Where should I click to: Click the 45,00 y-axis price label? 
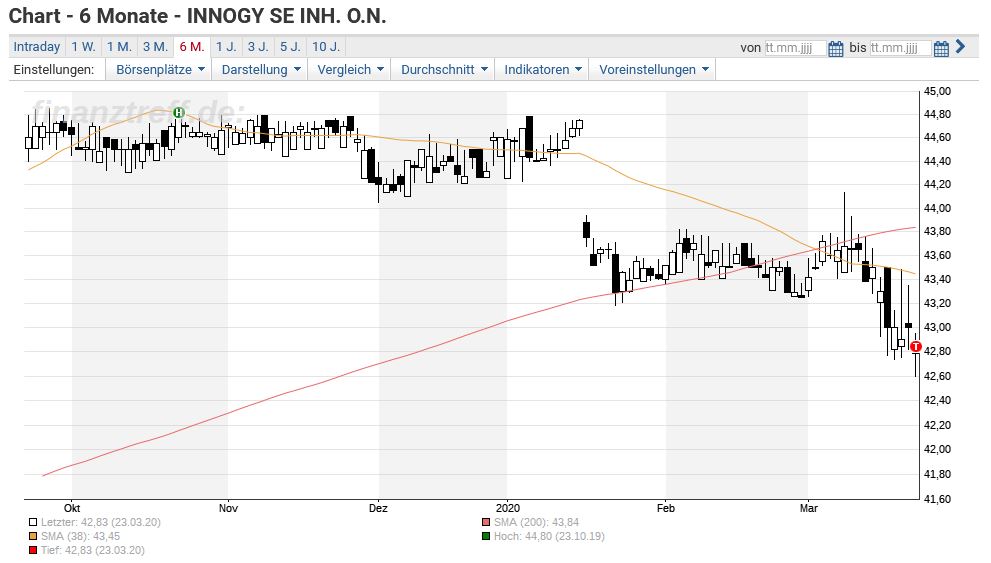click(937, 91)
